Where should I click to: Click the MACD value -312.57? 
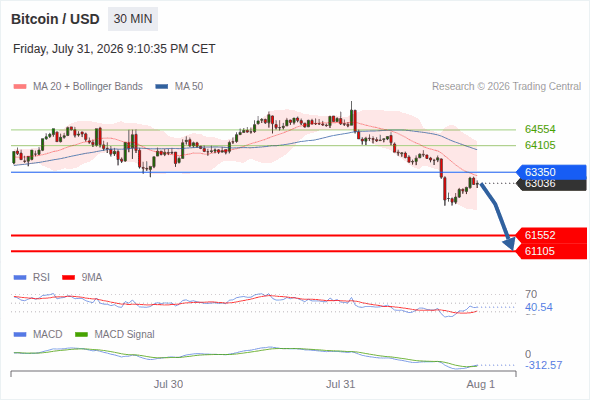(x=544, y=365)
